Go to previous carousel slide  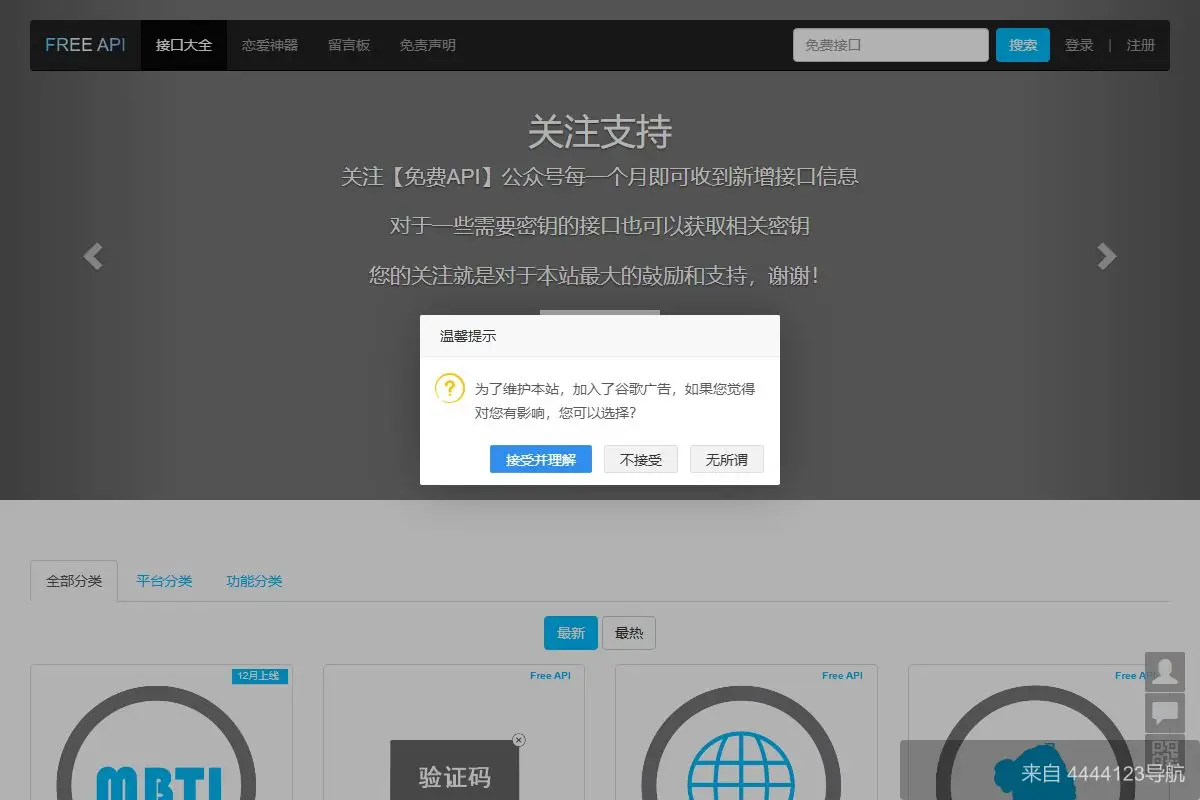(x=92, y=256)
